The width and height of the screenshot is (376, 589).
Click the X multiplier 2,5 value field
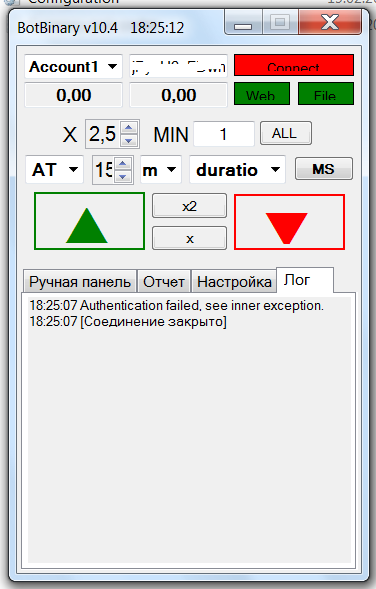pos(103,134)
